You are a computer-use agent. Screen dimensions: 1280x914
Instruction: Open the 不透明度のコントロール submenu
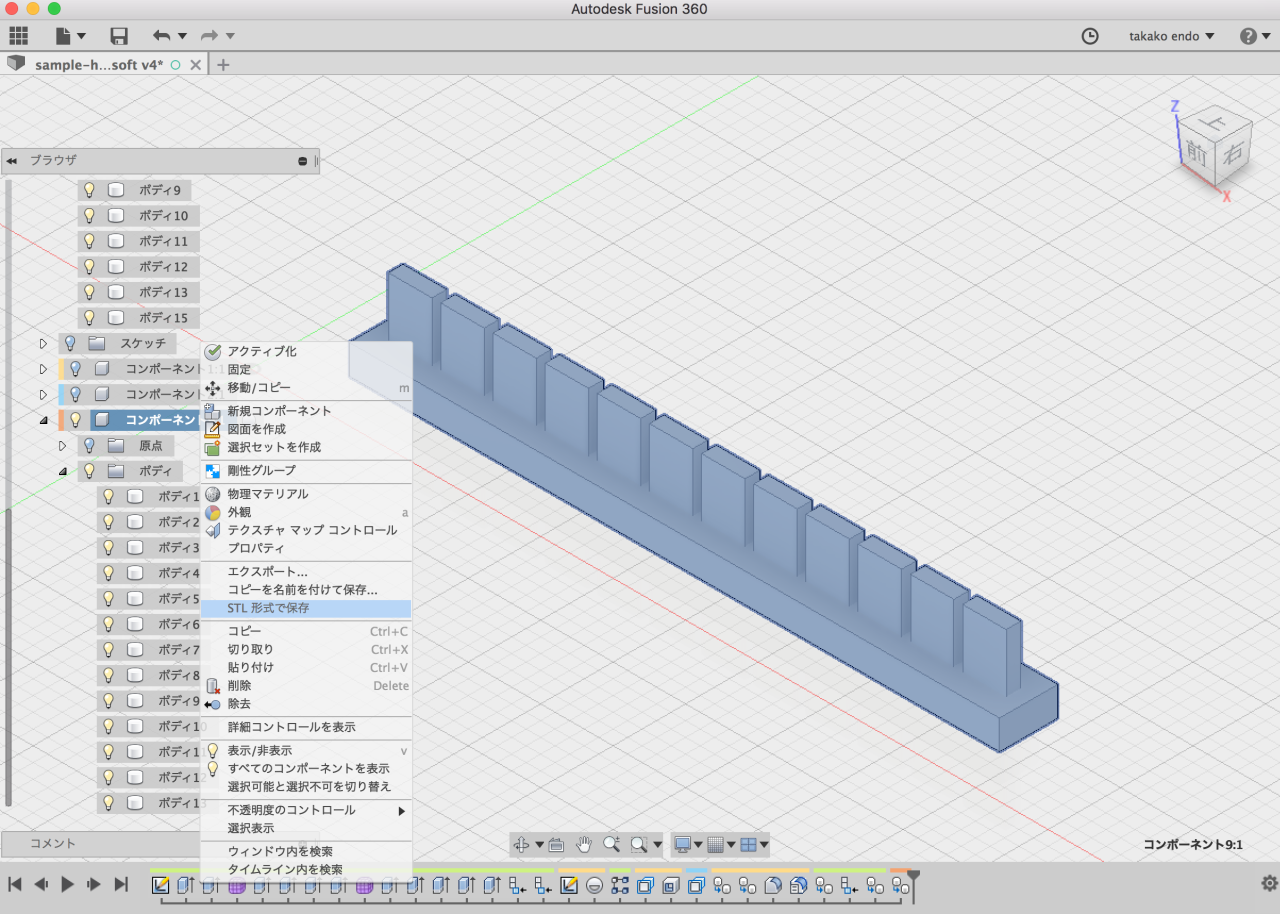pos(306,810)
